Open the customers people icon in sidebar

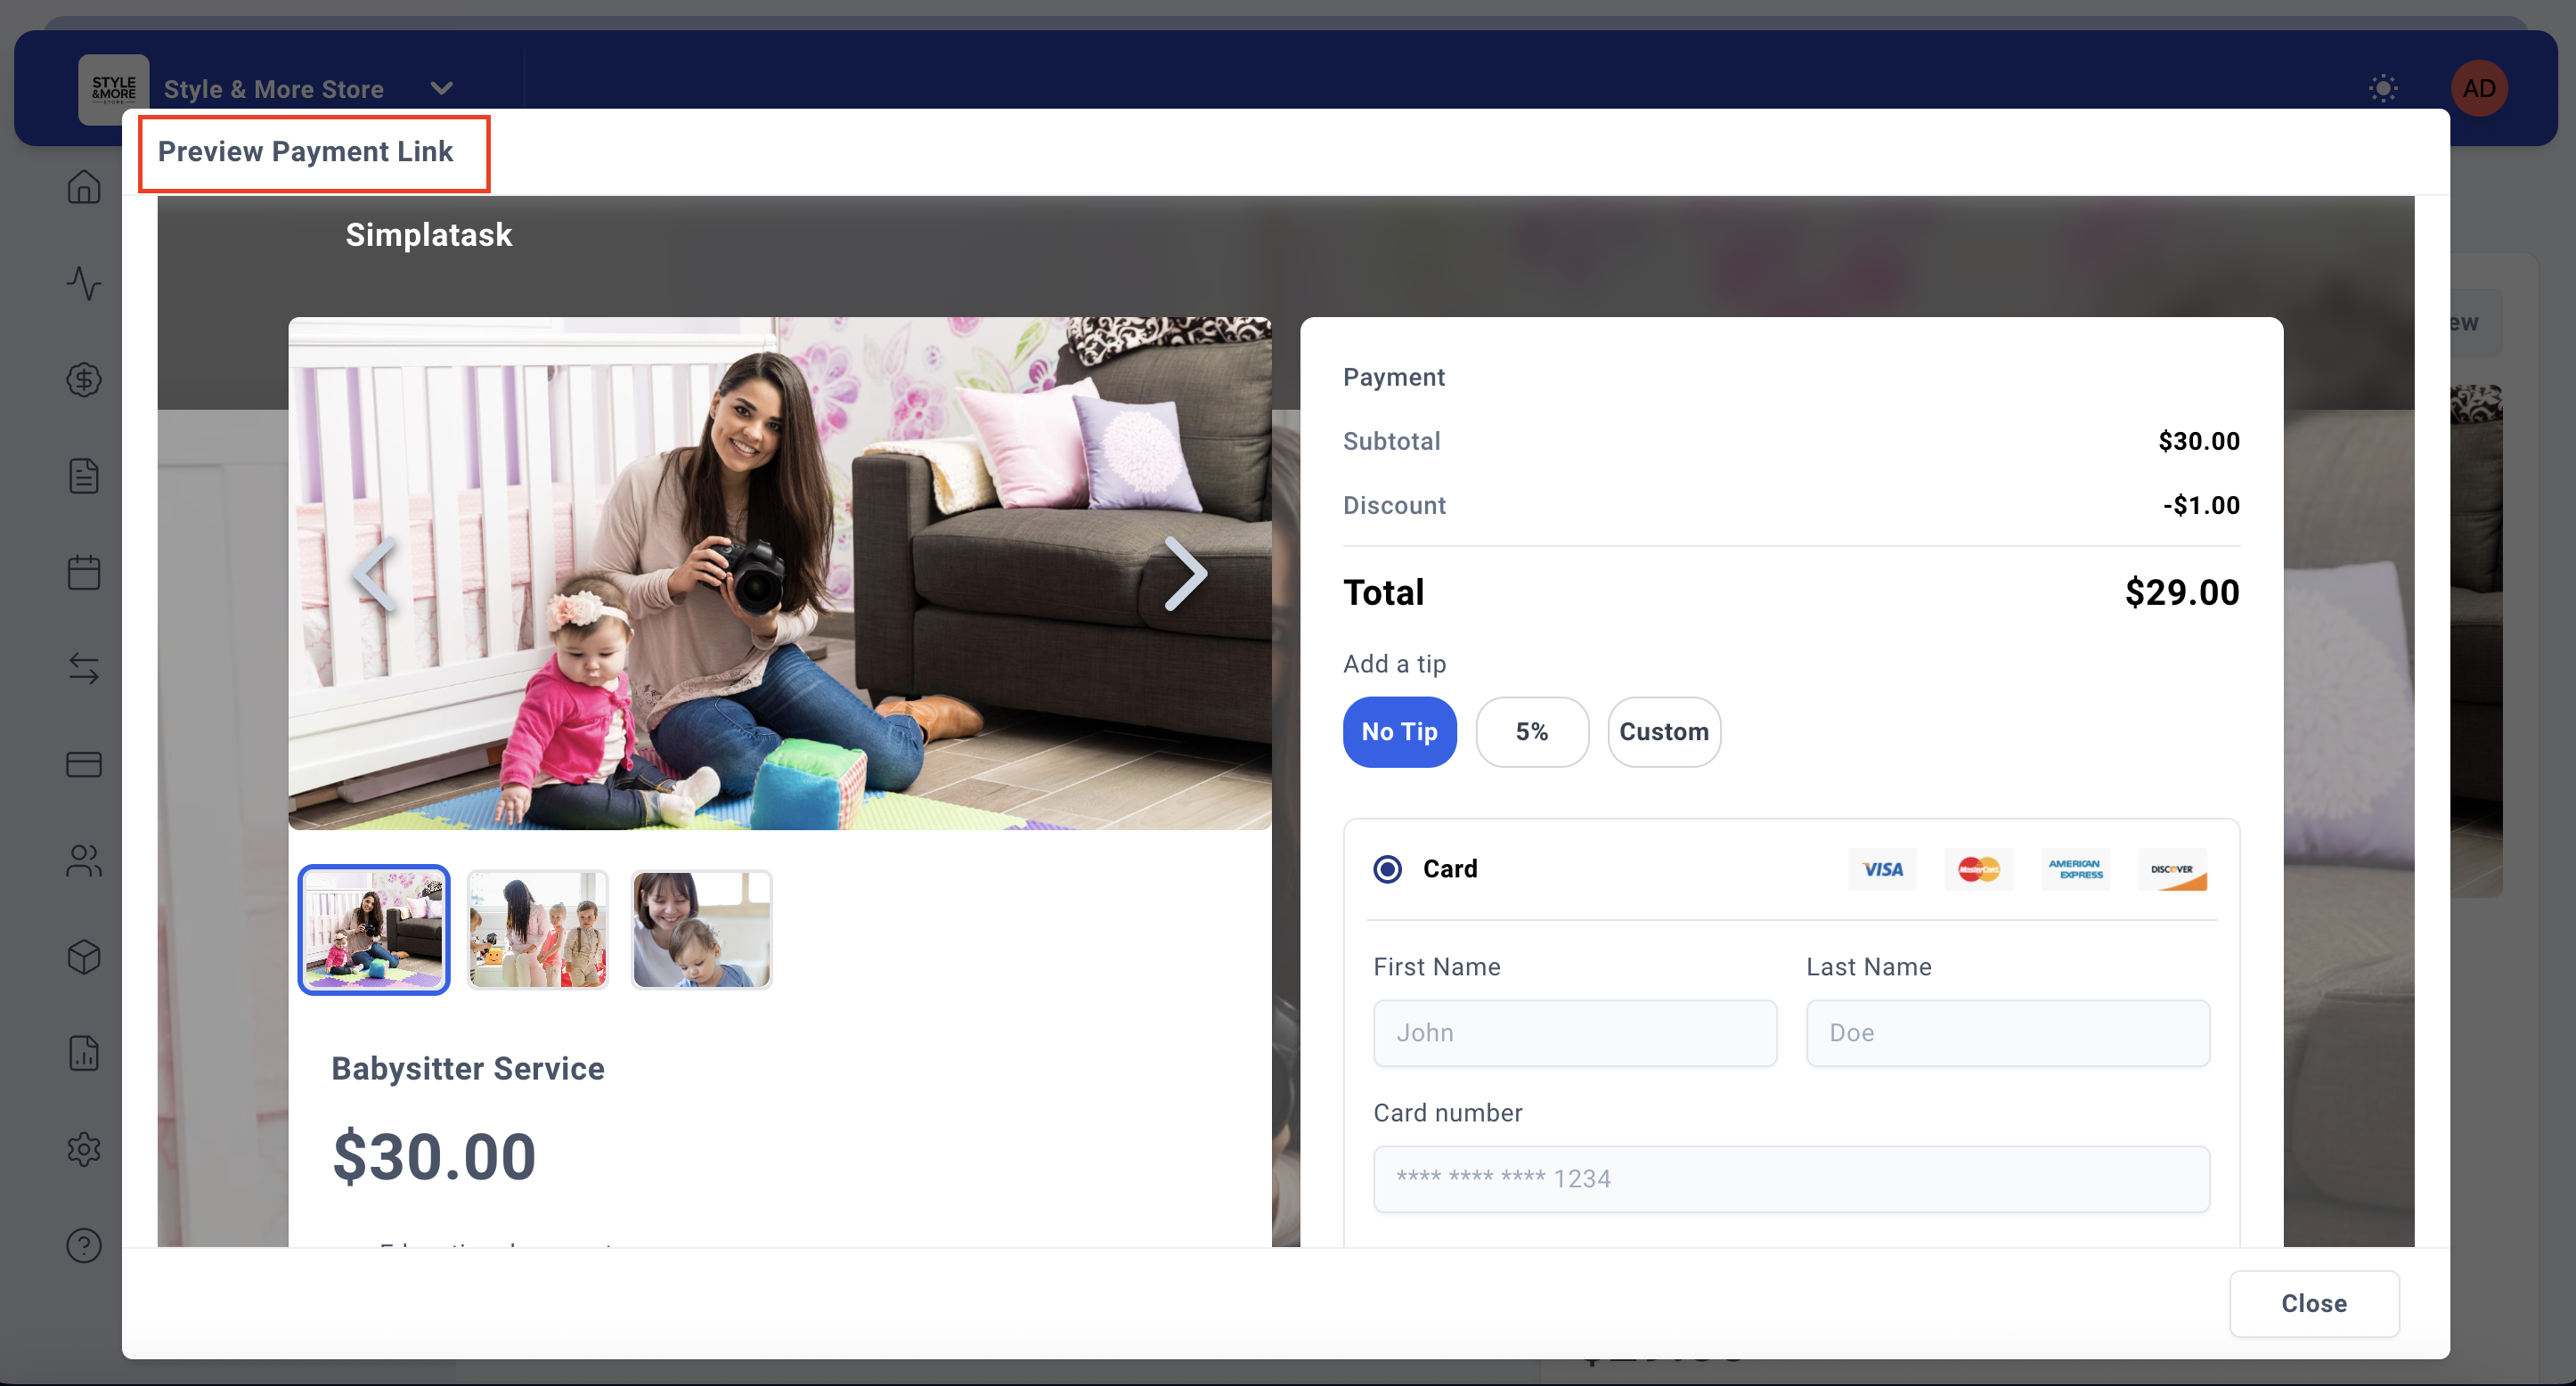(x=84, y=861)
